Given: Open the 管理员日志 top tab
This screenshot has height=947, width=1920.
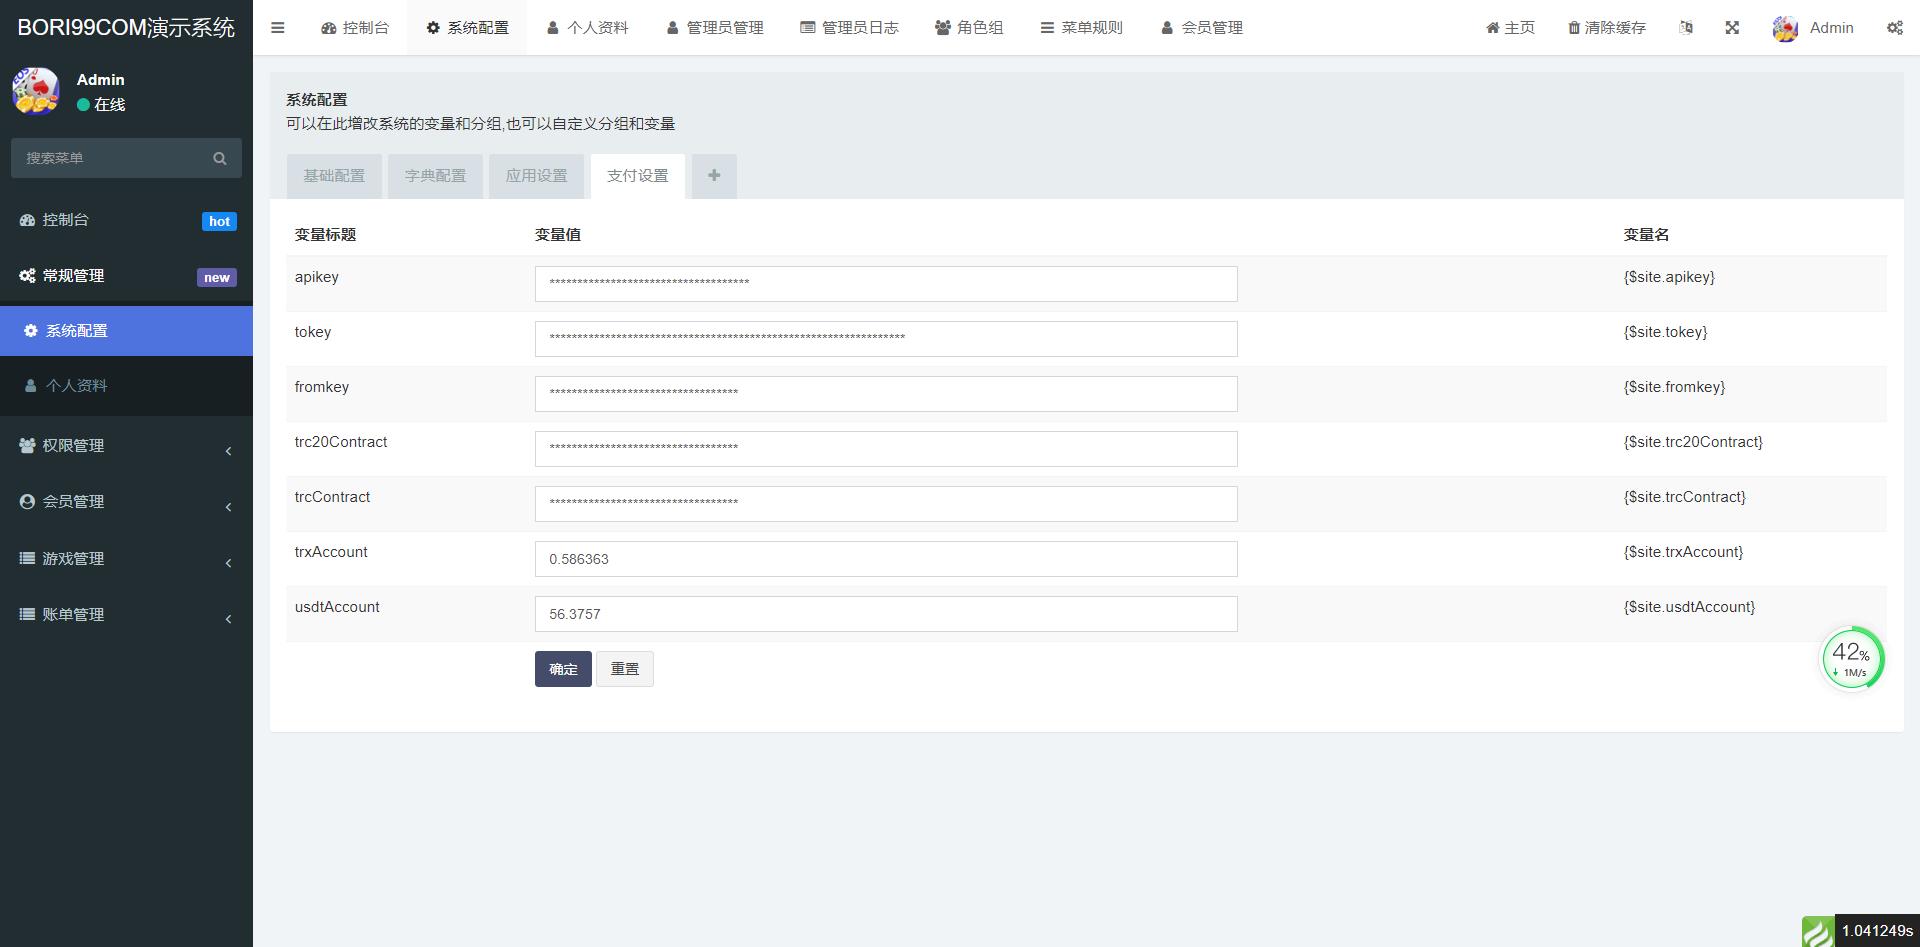Looking at the screenshot, I should click(x=849, y=28).
